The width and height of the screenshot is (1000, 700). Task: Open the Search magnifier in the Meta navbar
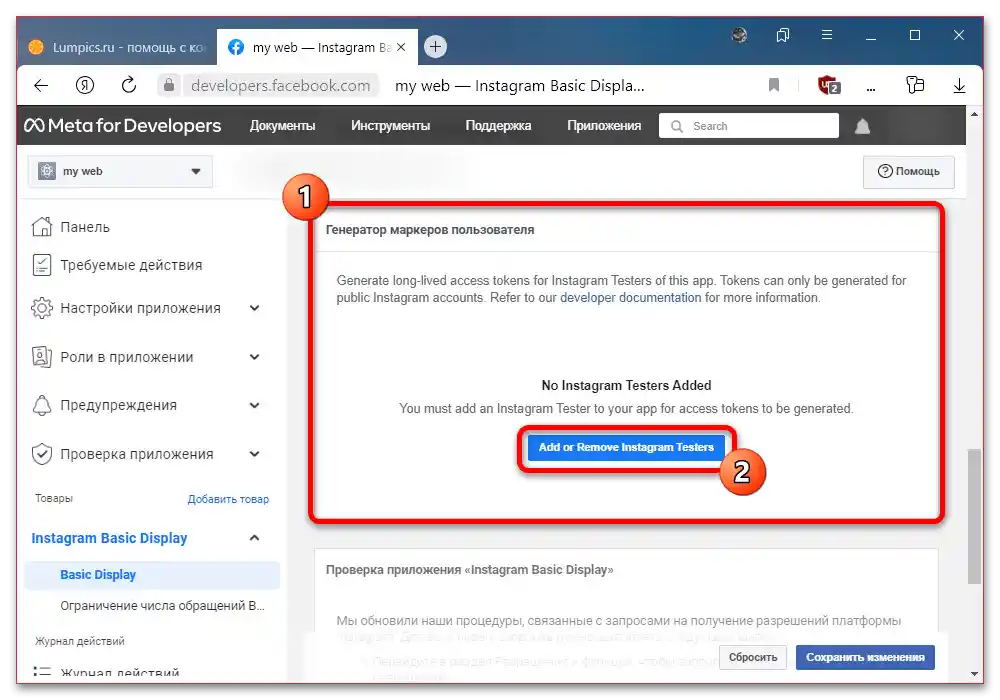678,125
